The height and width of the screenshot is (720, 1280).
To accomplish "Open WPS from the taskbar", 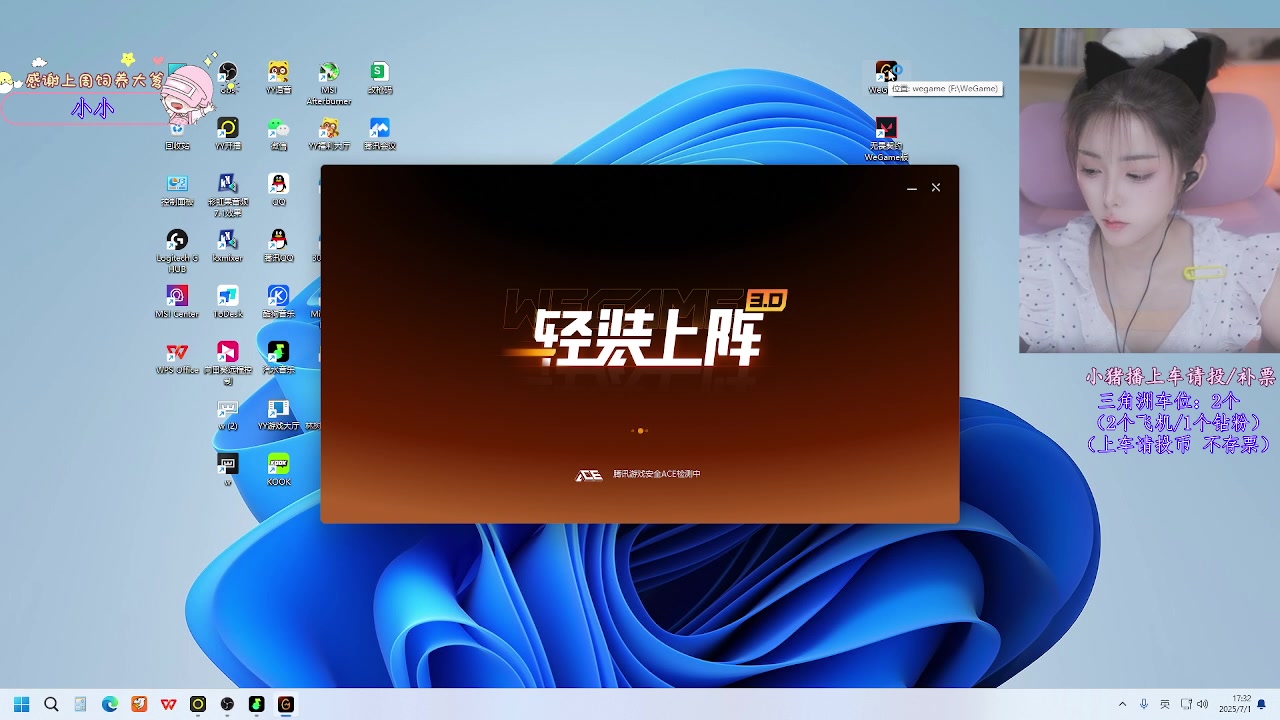I will (168, 704).
